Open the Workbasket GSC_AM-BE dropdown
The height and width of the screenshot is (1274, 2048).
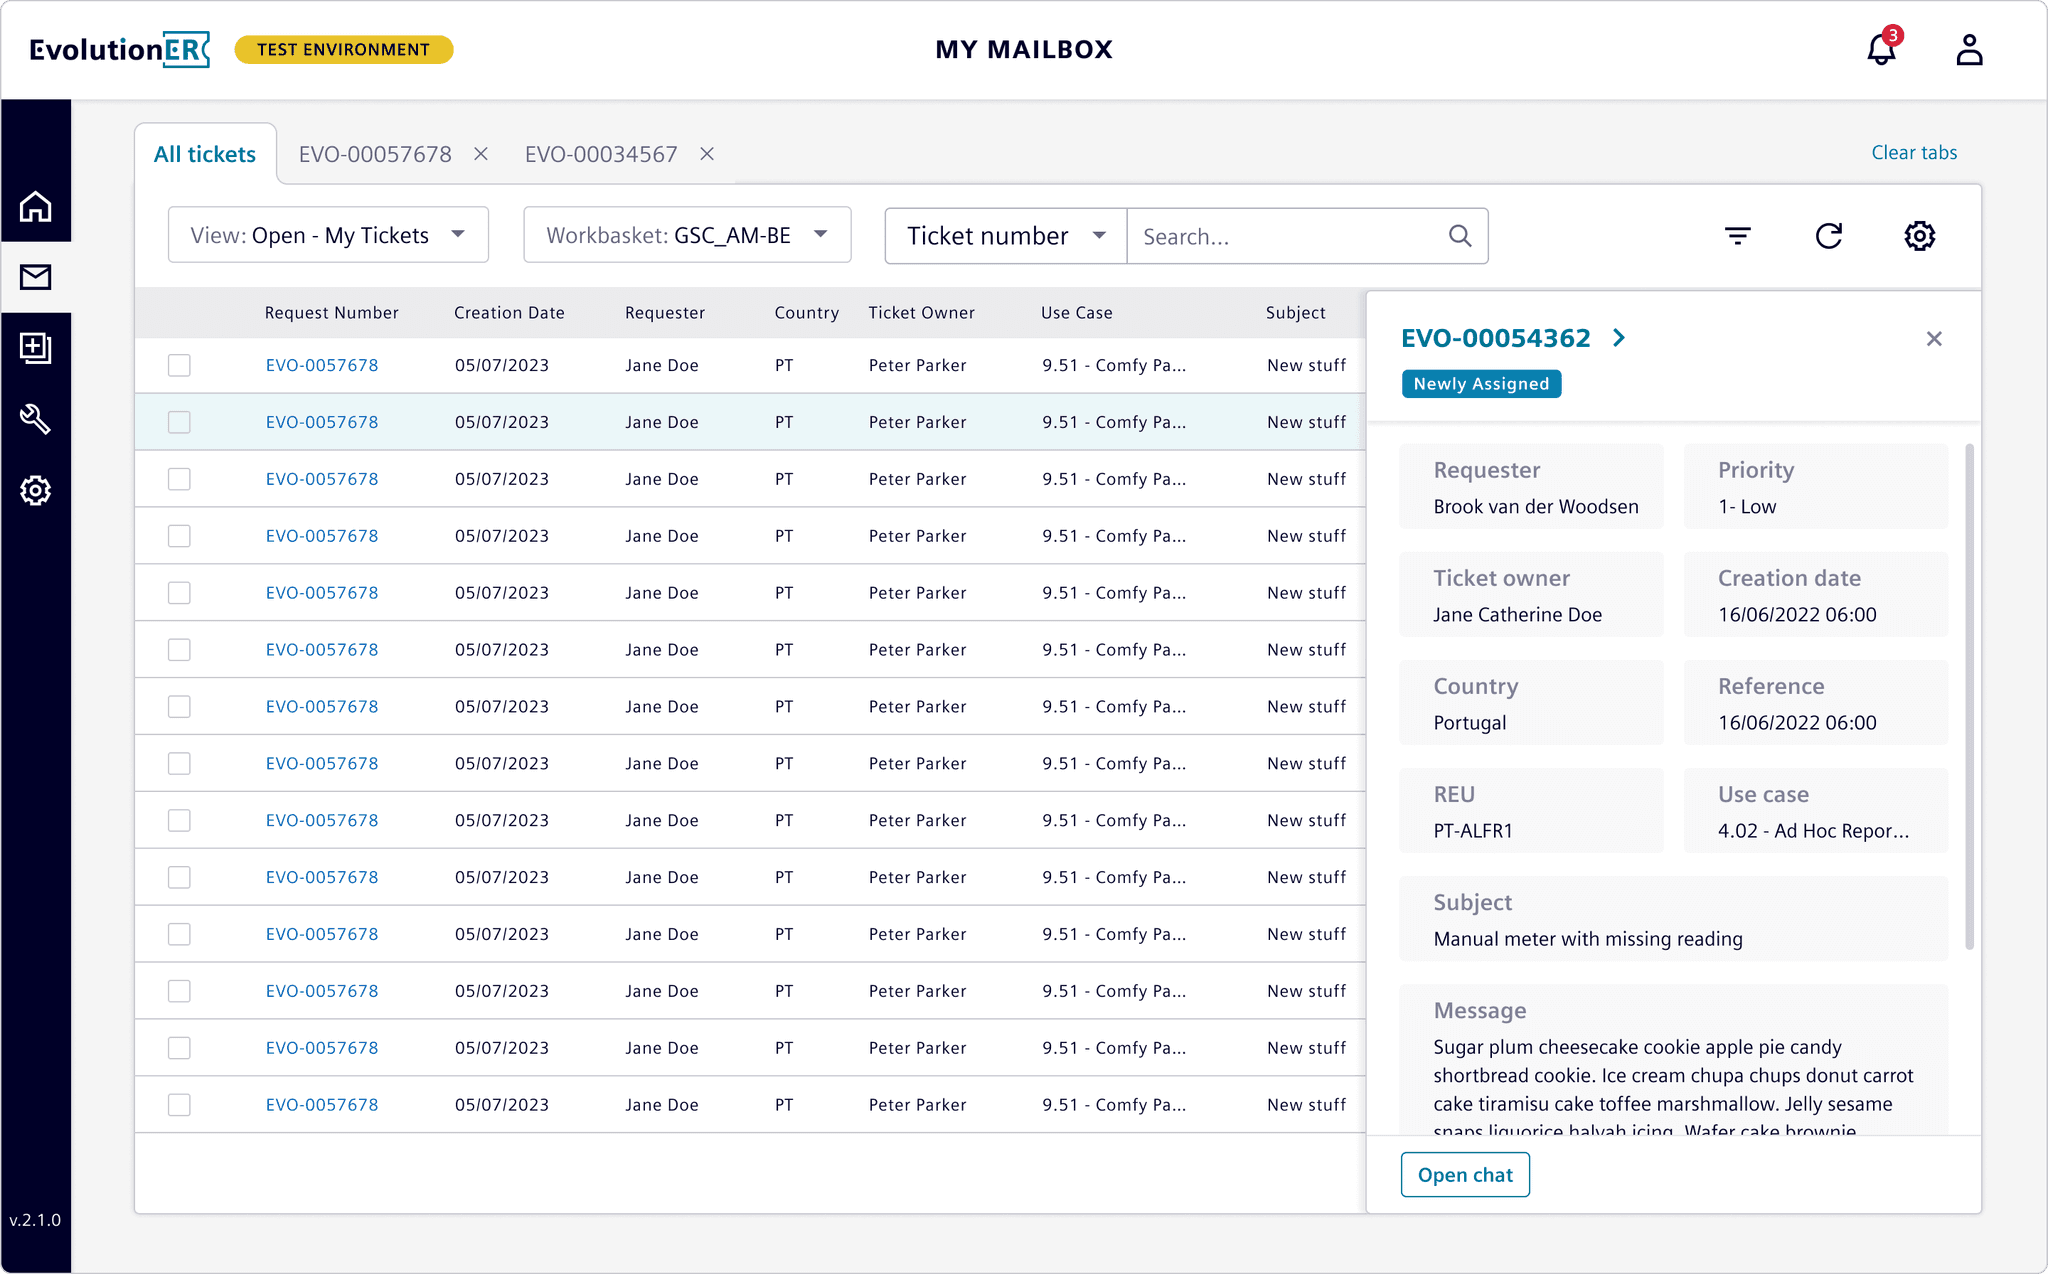[x=687, y=235]
